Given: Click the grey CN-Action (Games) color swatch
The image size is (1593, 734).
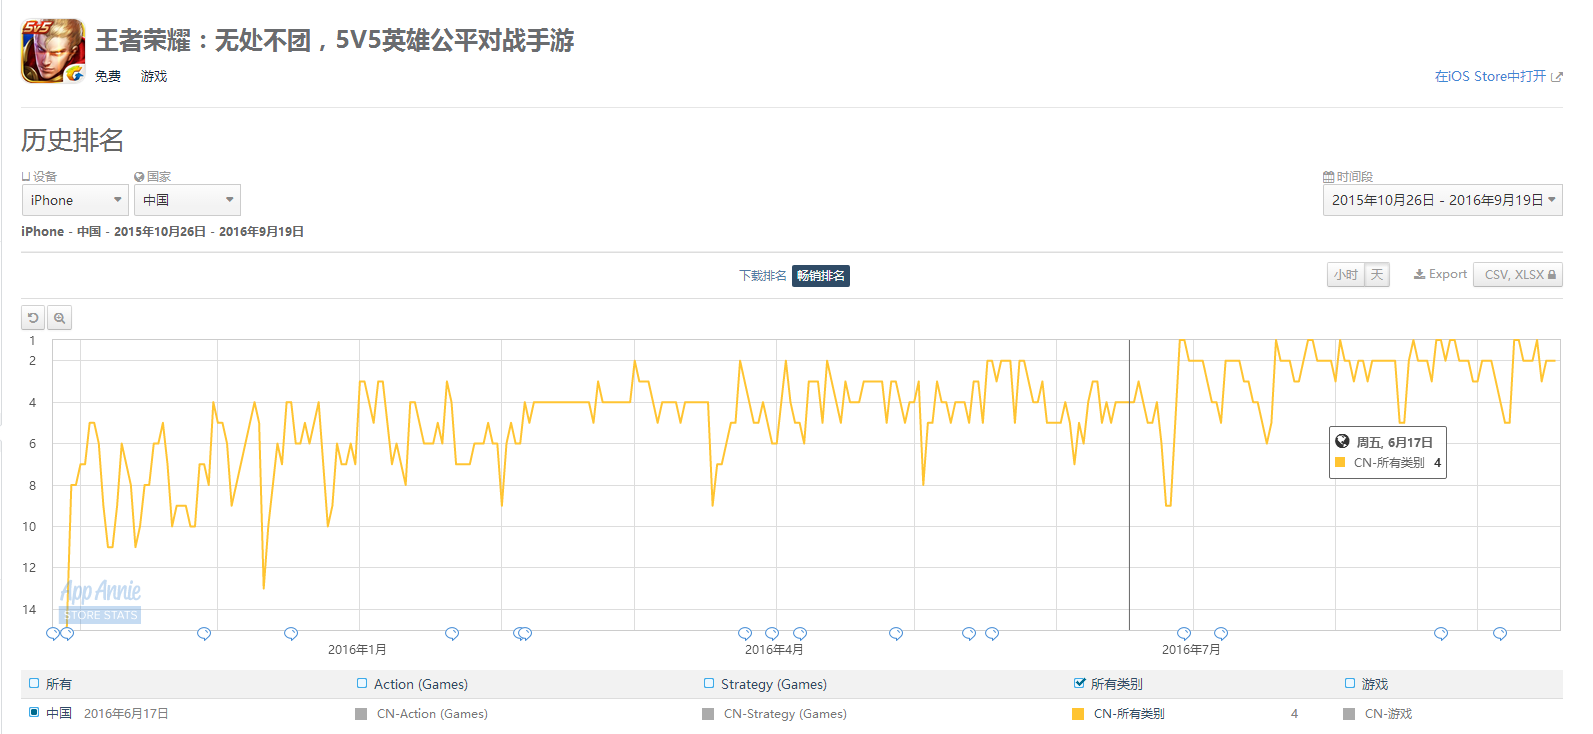Looking at the screenshot, I should click(361, 714).
